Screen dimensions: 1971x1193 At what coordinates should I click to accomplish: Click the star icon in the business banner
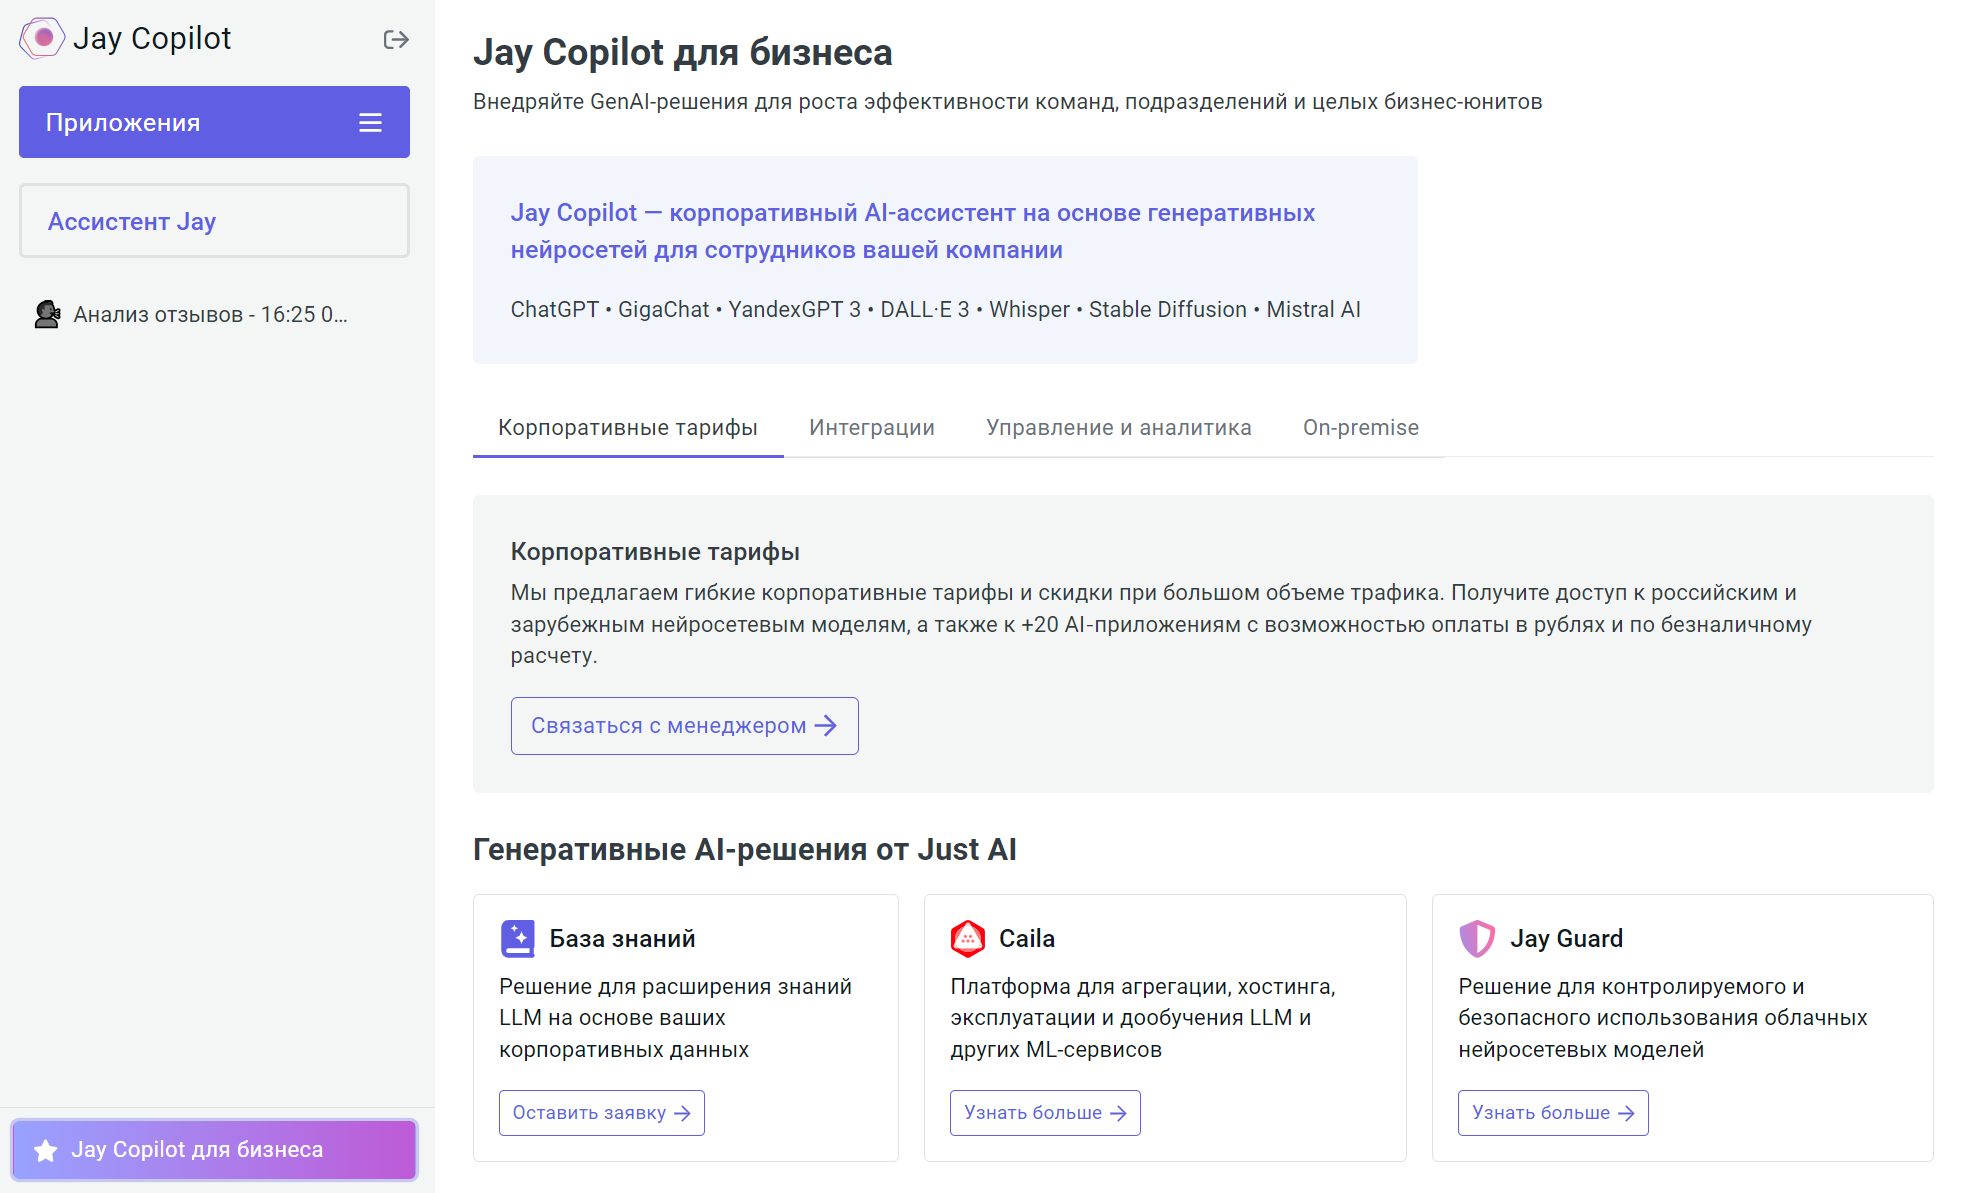click(46, 1150)
